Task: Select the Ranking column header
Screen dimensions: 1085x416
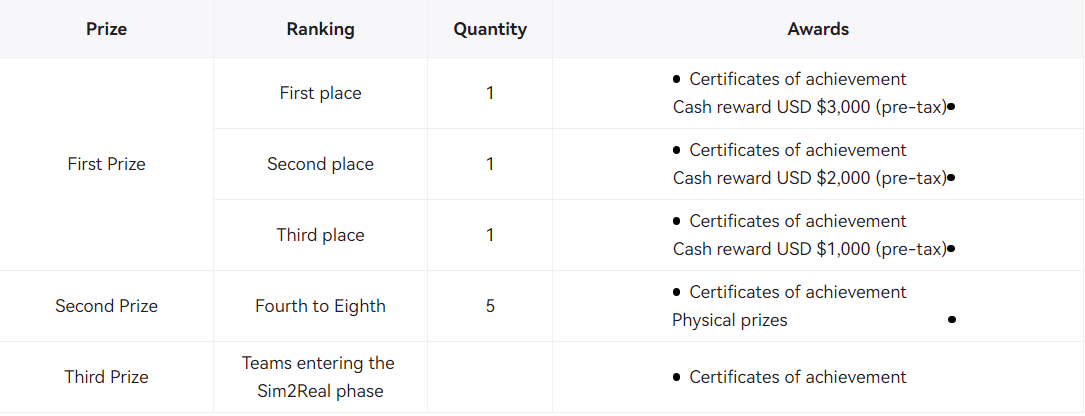Action: 320,29
